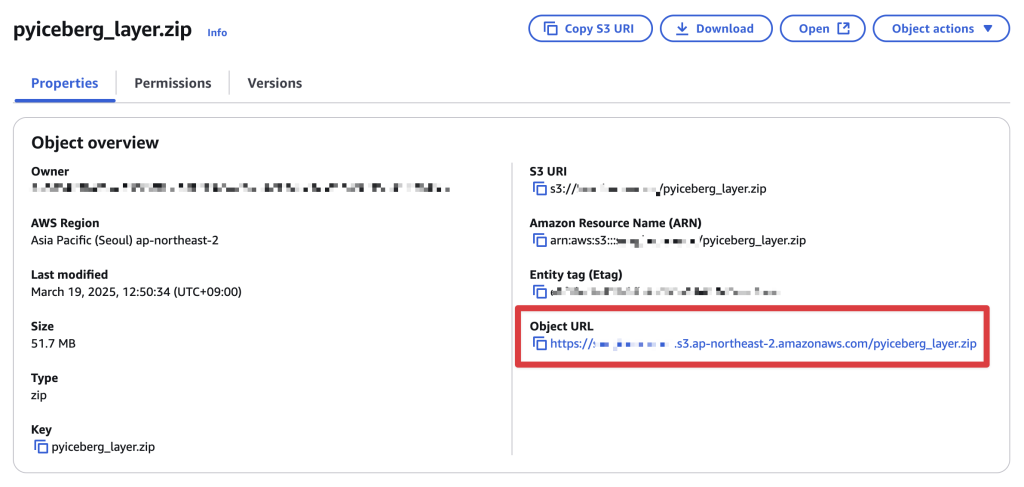1024x487 pixels.
Task: Select the March 19, 2025 modified date
Action: [136, 292]
